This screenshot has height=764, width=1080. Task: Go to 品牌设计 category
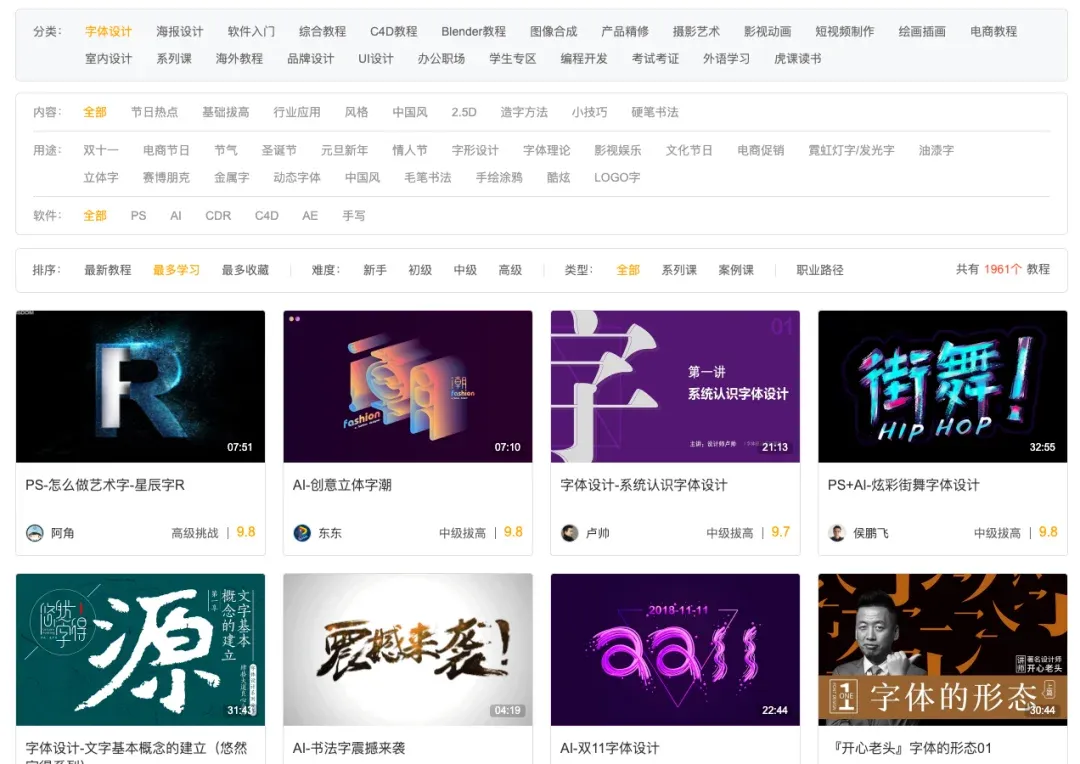pyautogui.click(x=311, y=59)
